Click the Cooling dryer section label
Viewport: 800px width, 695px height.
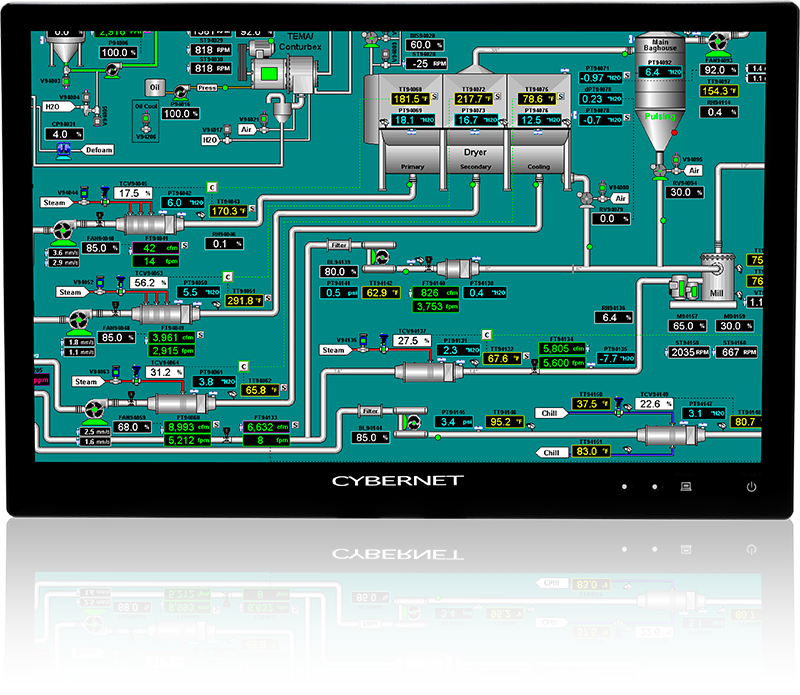click(x=538, y=167)
